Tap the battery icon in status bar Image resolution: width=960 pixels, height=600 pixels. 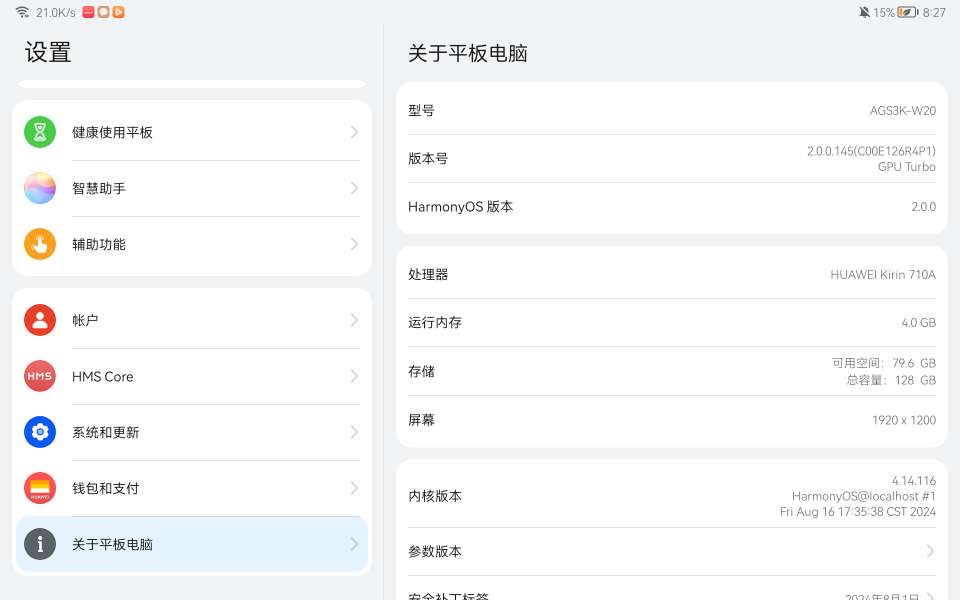[x=907, y=12]
